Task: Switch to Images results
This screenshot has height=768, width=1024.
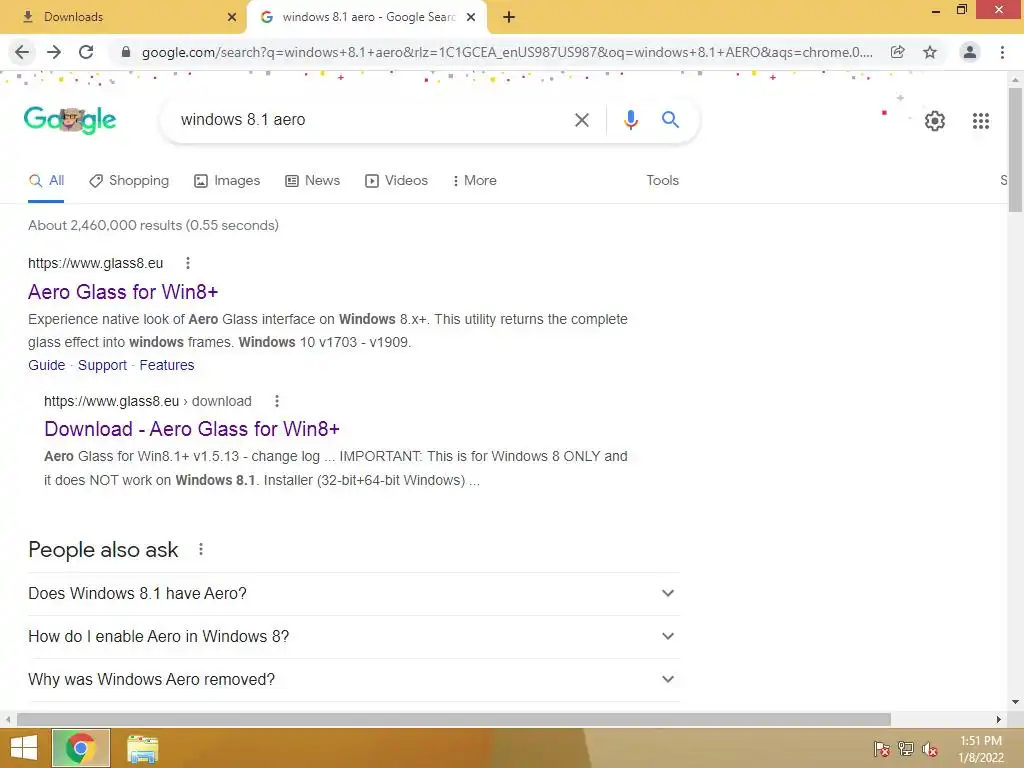Action: (x=227, y=181)
